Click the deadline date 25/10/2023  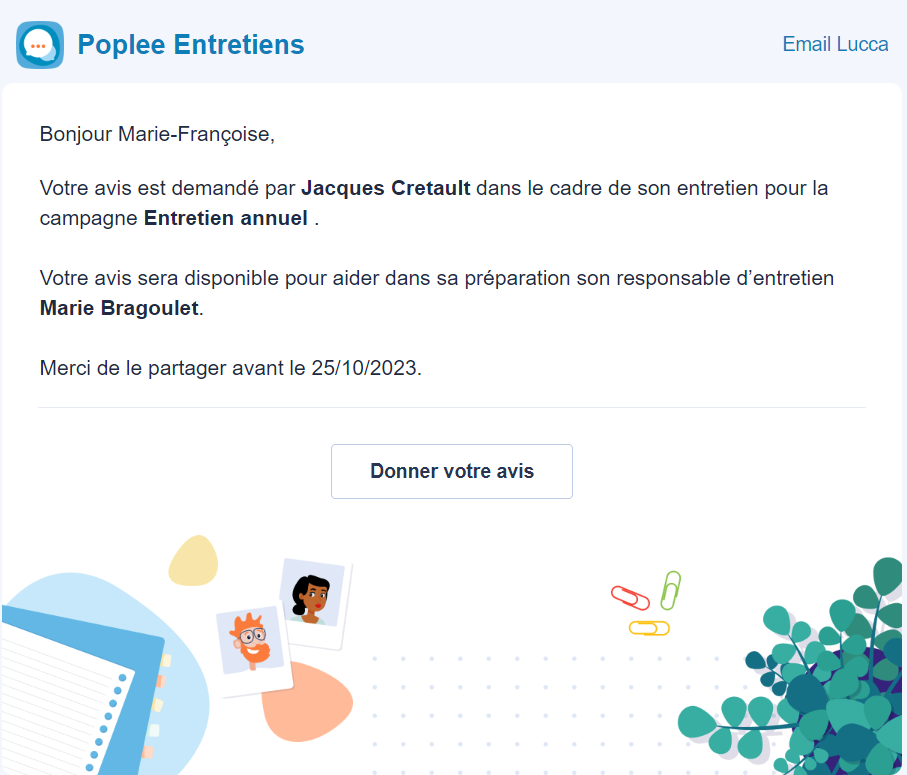tap(364, 368)
